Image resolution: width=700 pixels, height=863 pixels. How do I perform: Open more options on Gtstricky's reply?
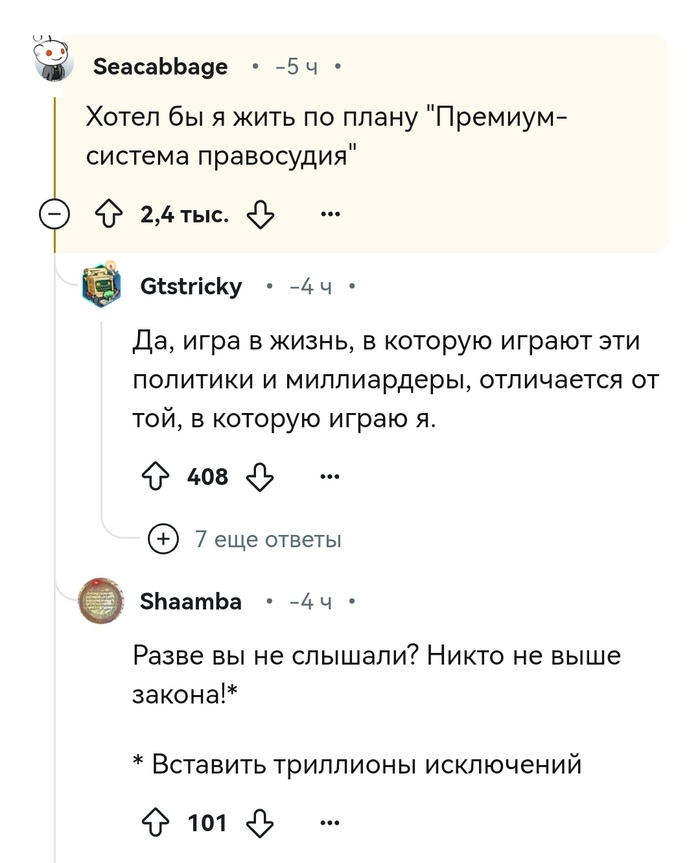tap(329, 477)
